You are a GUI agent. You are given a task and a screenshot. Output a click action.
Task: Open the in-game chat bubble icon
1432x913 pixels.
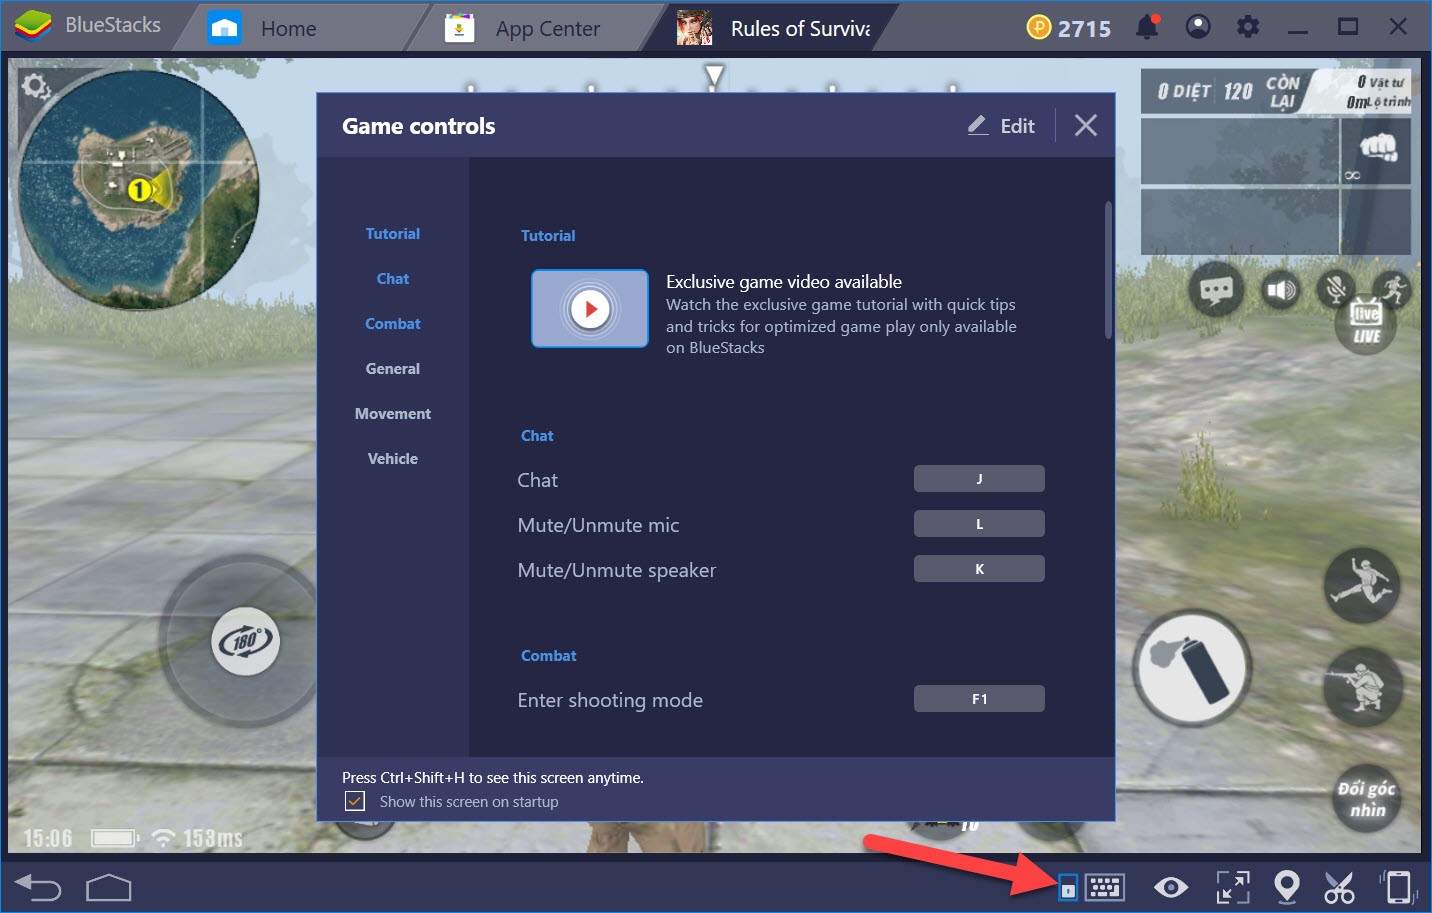pos(1216,291)
